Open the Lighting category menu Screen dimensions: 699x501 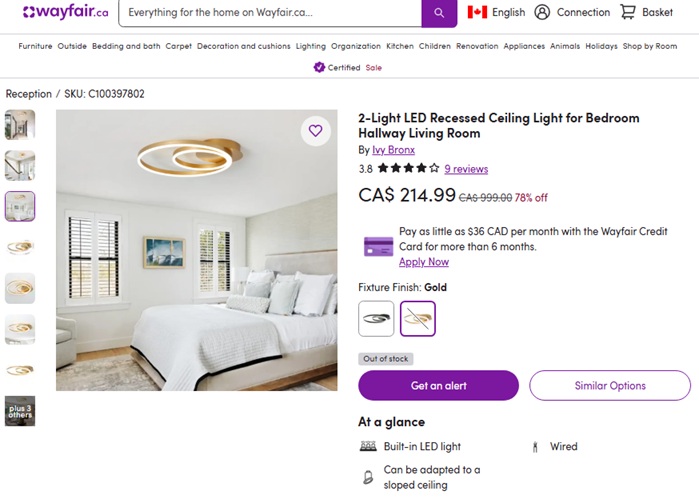point(311,46)
